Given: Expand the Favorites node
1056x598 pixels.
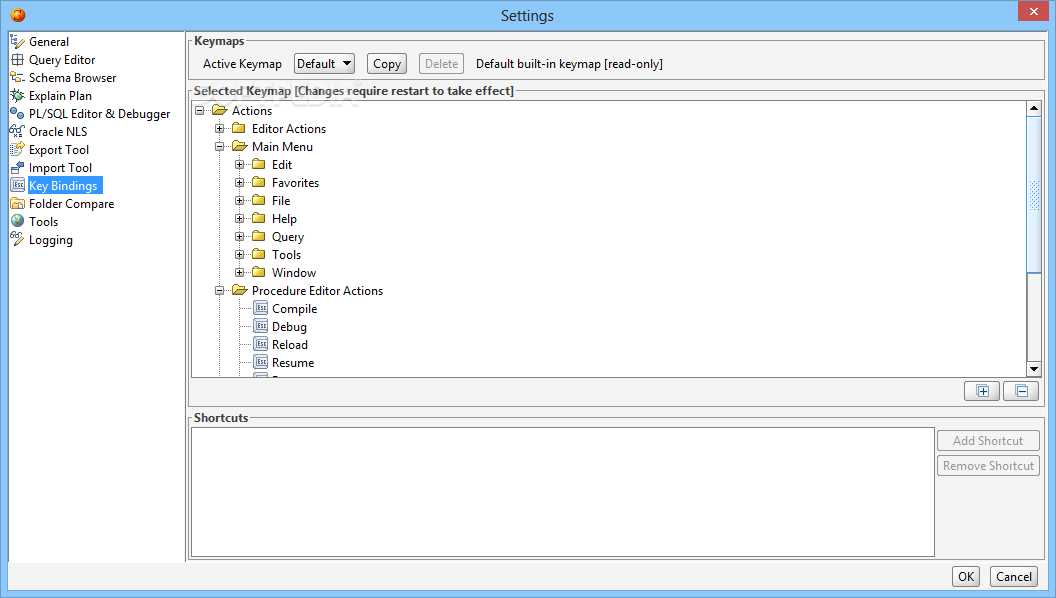Looking at the screenshot, I should click(x=239, y=182).
